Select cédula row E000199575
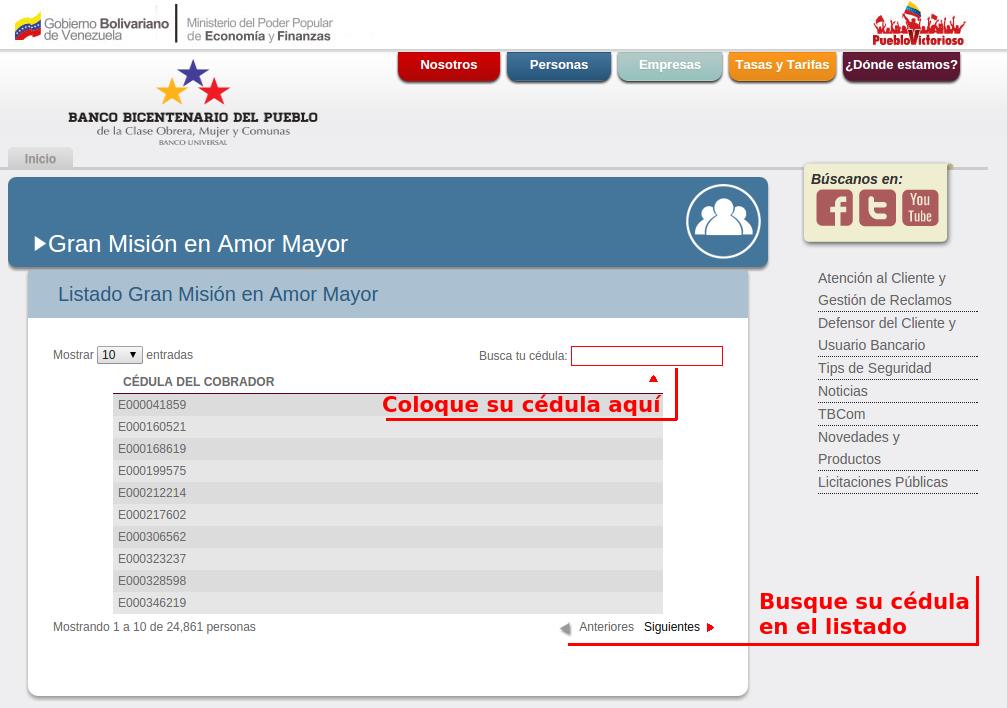The height and width of the screenshot is (708, 1007). pyautogui.click(x=388, y=471)
